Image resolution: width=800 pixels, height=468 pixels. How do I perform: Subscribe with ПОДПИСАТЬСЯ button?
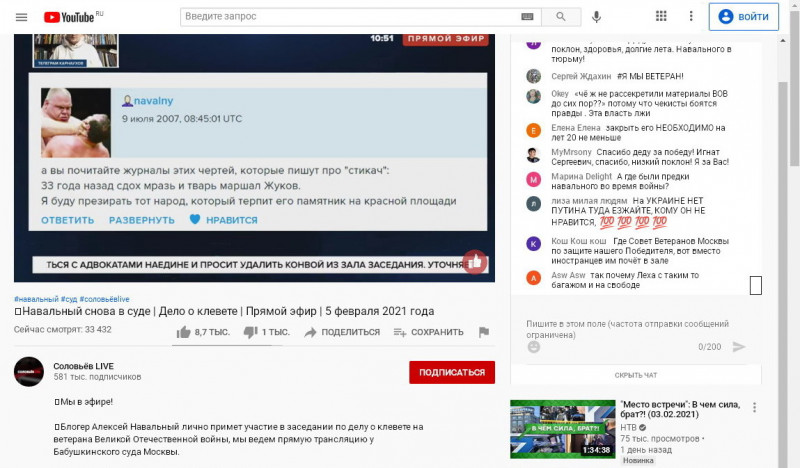[452, 372]
